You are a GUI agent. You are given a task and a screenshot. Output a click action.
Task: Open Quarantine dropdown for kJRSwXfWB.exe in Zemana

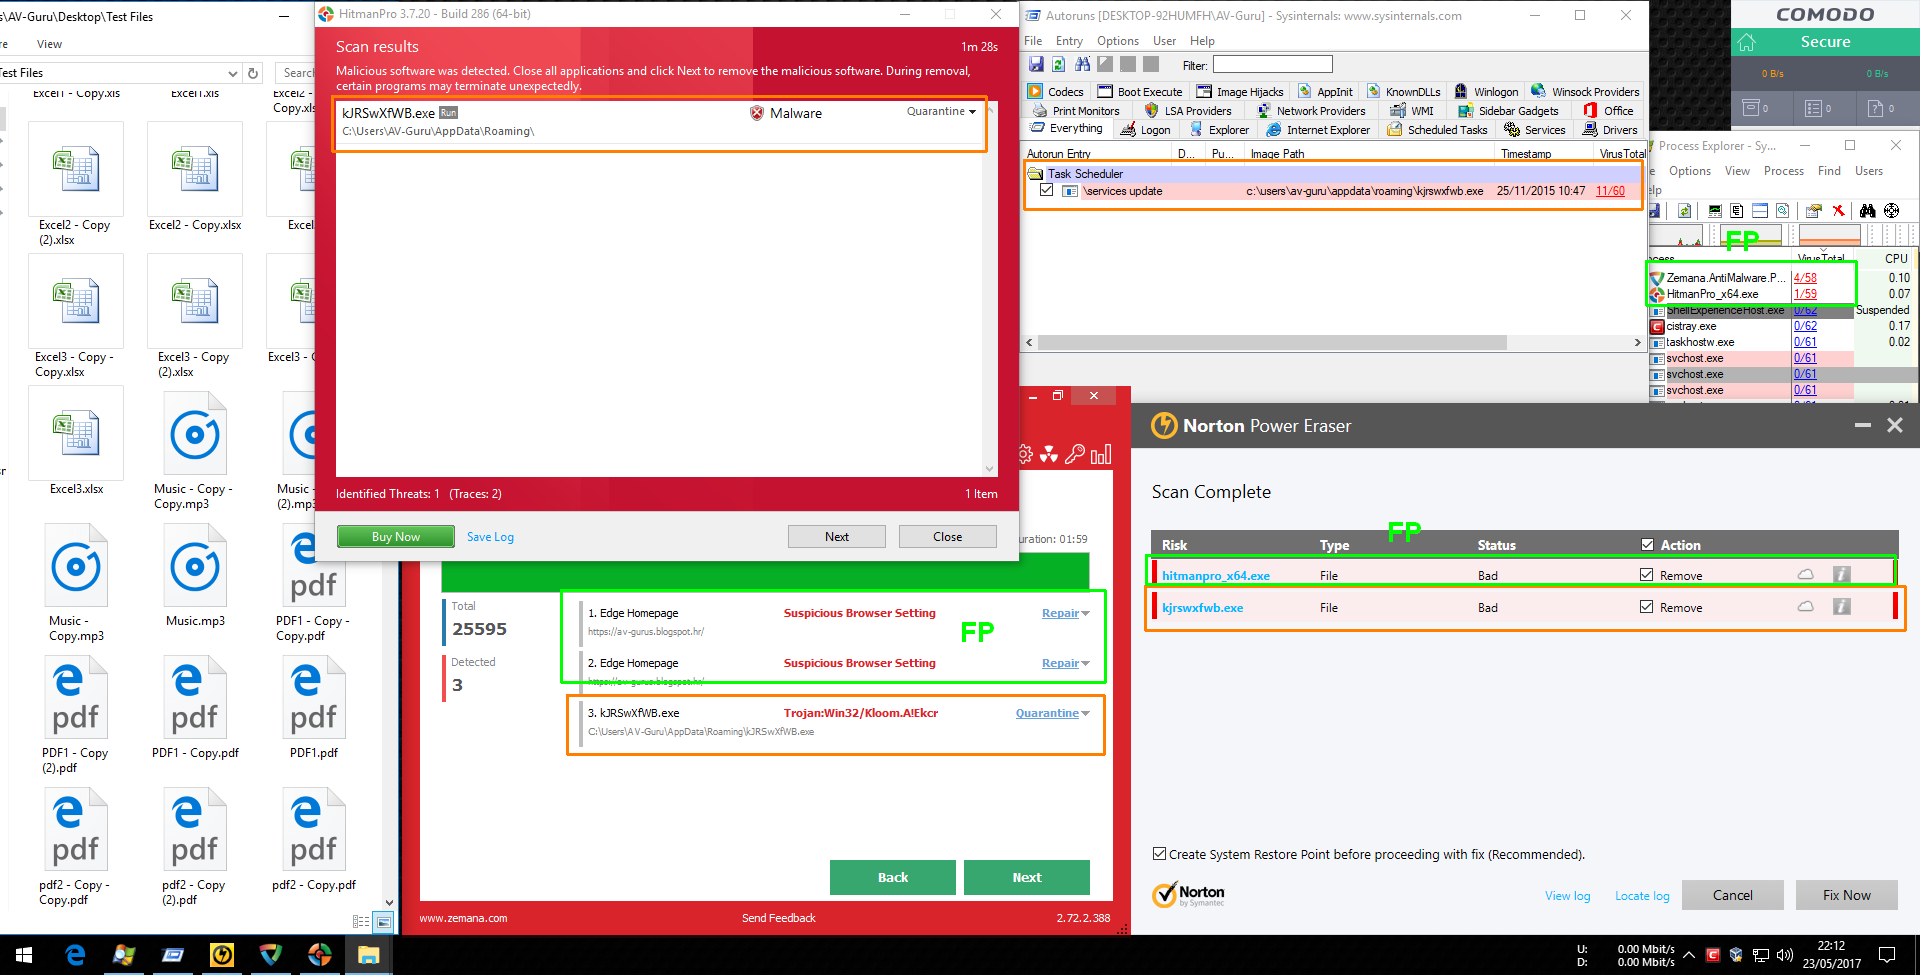click(x=1052, y=713)
